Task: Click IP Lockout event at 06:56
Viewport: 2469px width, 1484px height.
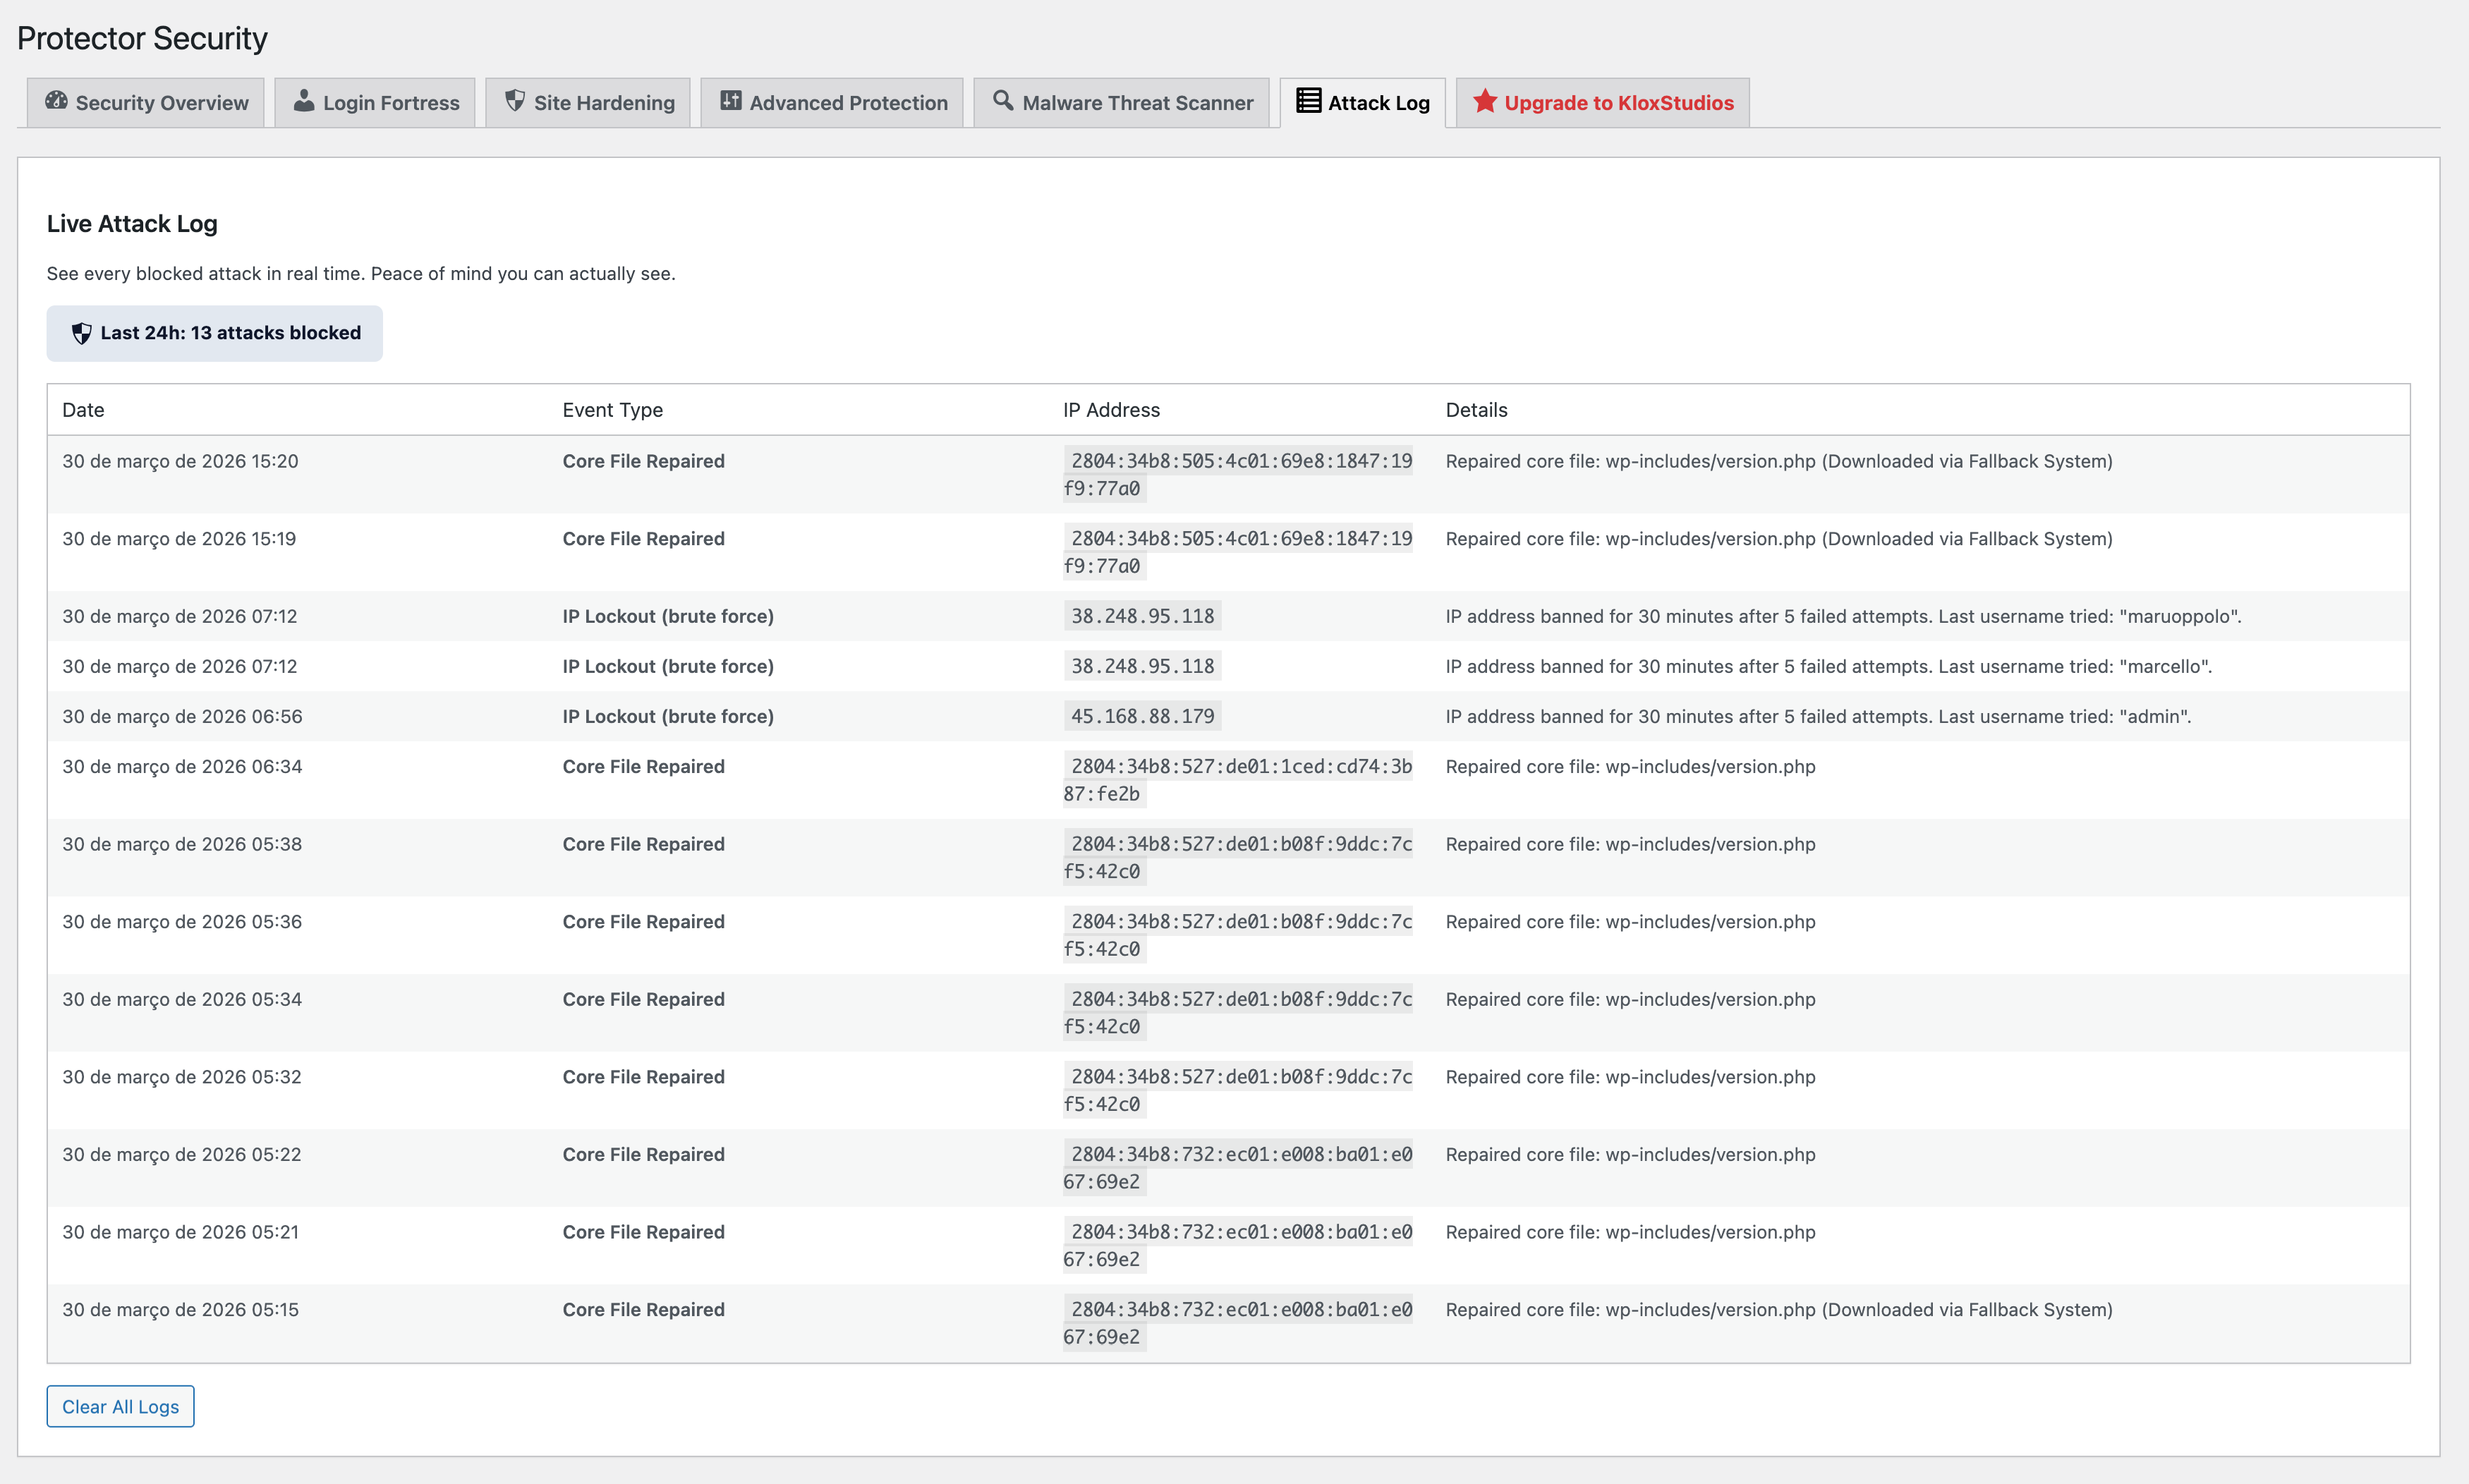Action: click(668, 716)
